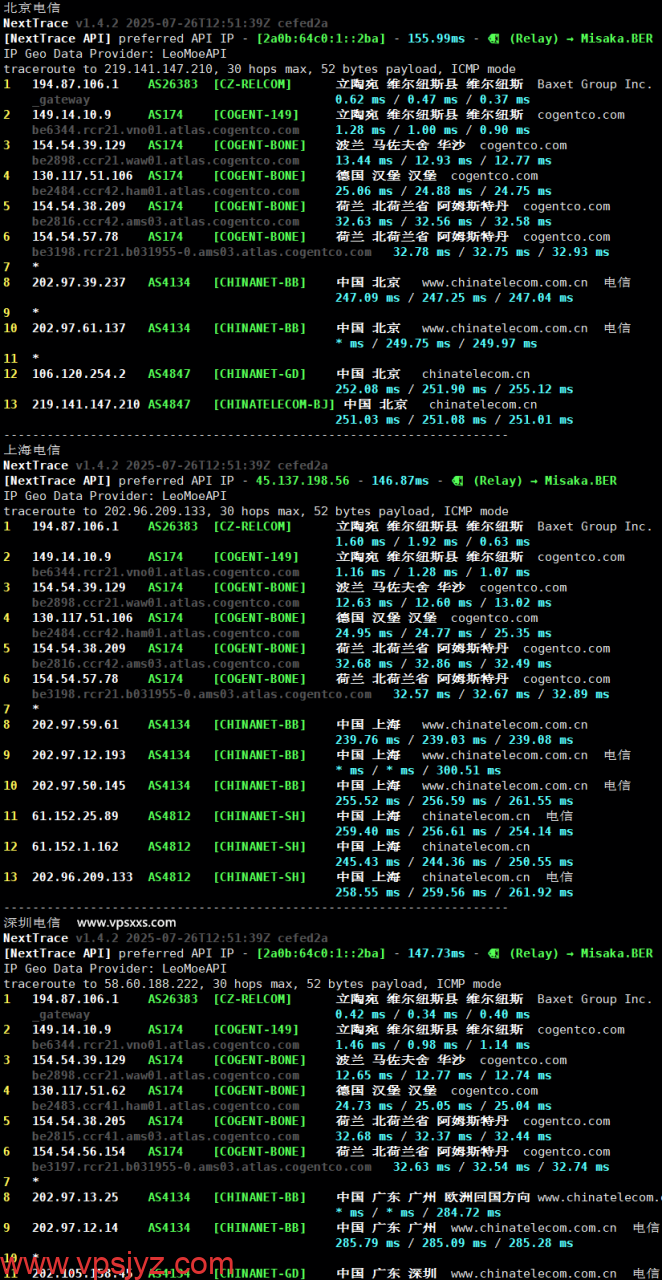662x1280 pixels.
Task: Select API latency 146.87ms
Action: pos(400,481)
